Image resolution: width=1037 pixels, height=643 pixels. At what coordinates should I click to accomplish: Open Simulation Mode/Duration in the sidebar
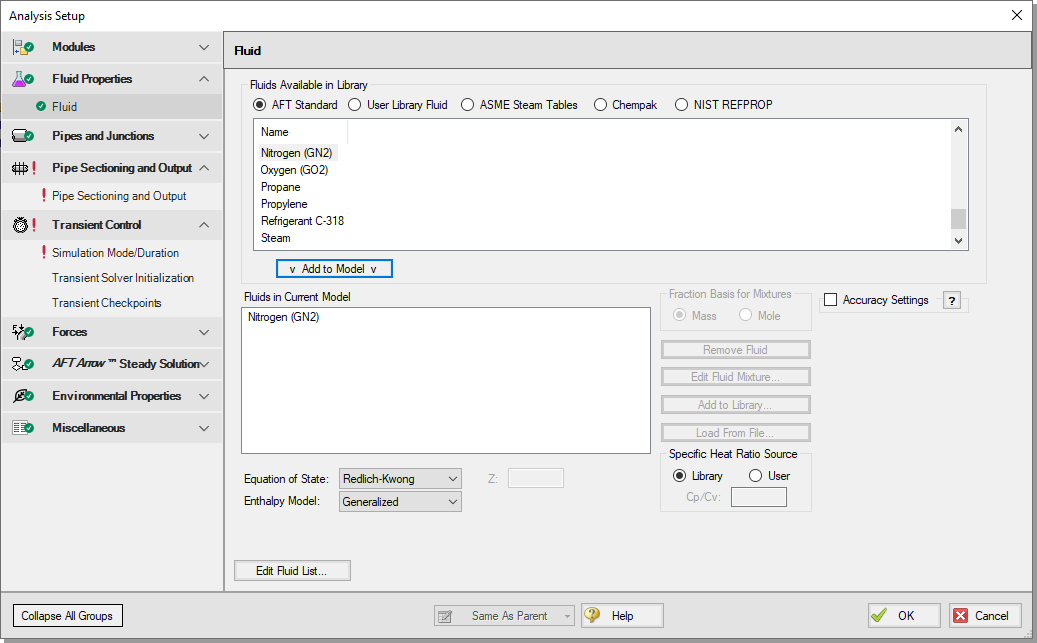(x=115, y=253)
